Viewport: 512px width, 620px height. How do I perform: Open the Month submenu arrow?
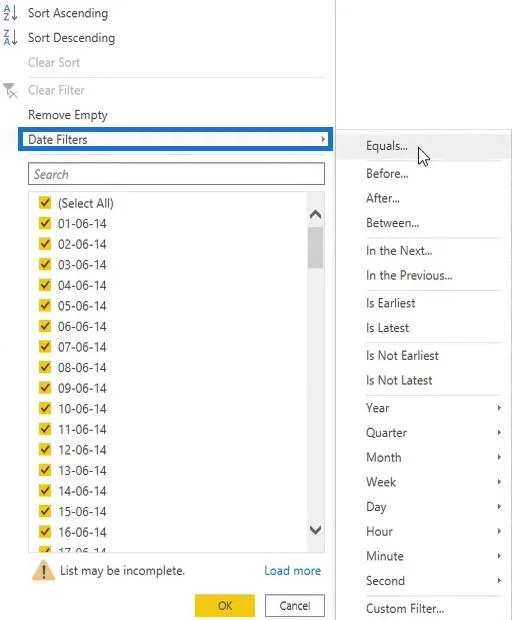click(499, 457)
